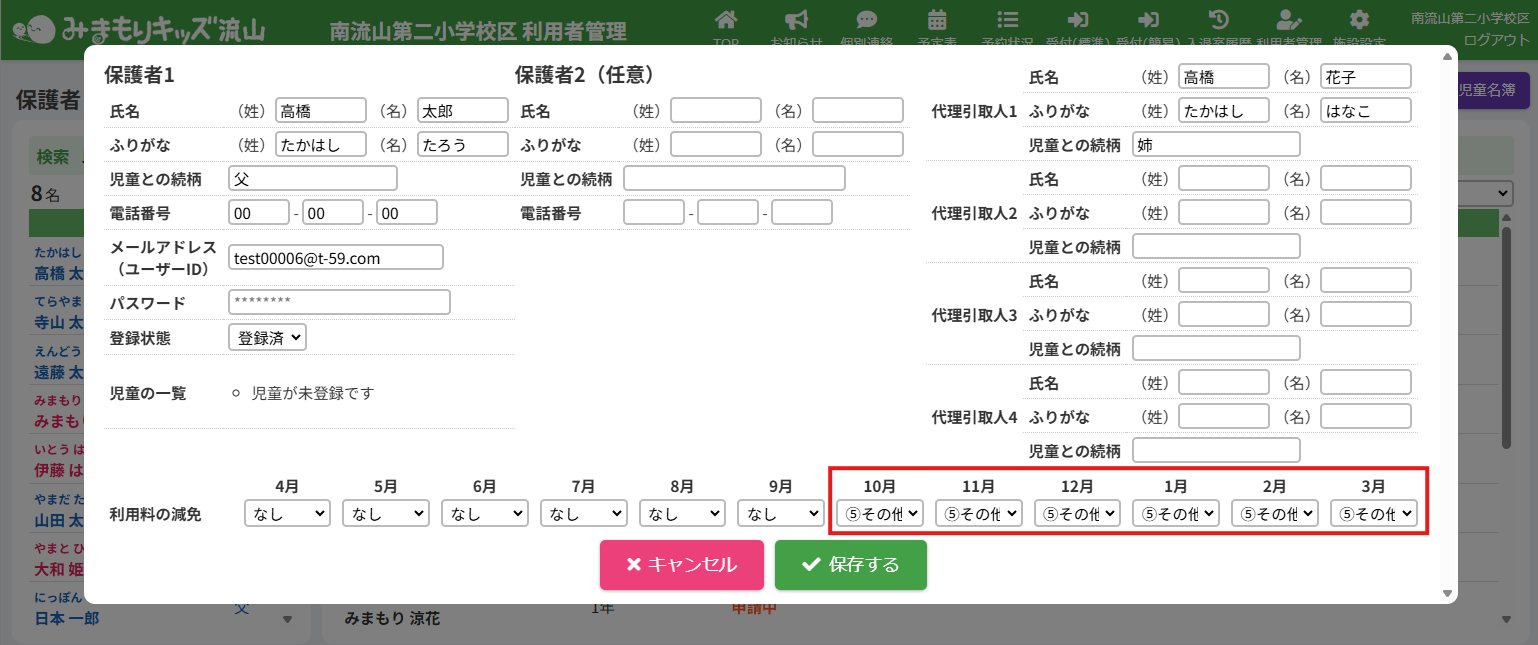Click the 受付(簡易) sign-in icon
This screenshot has height=645, width=1538.
1148,20
